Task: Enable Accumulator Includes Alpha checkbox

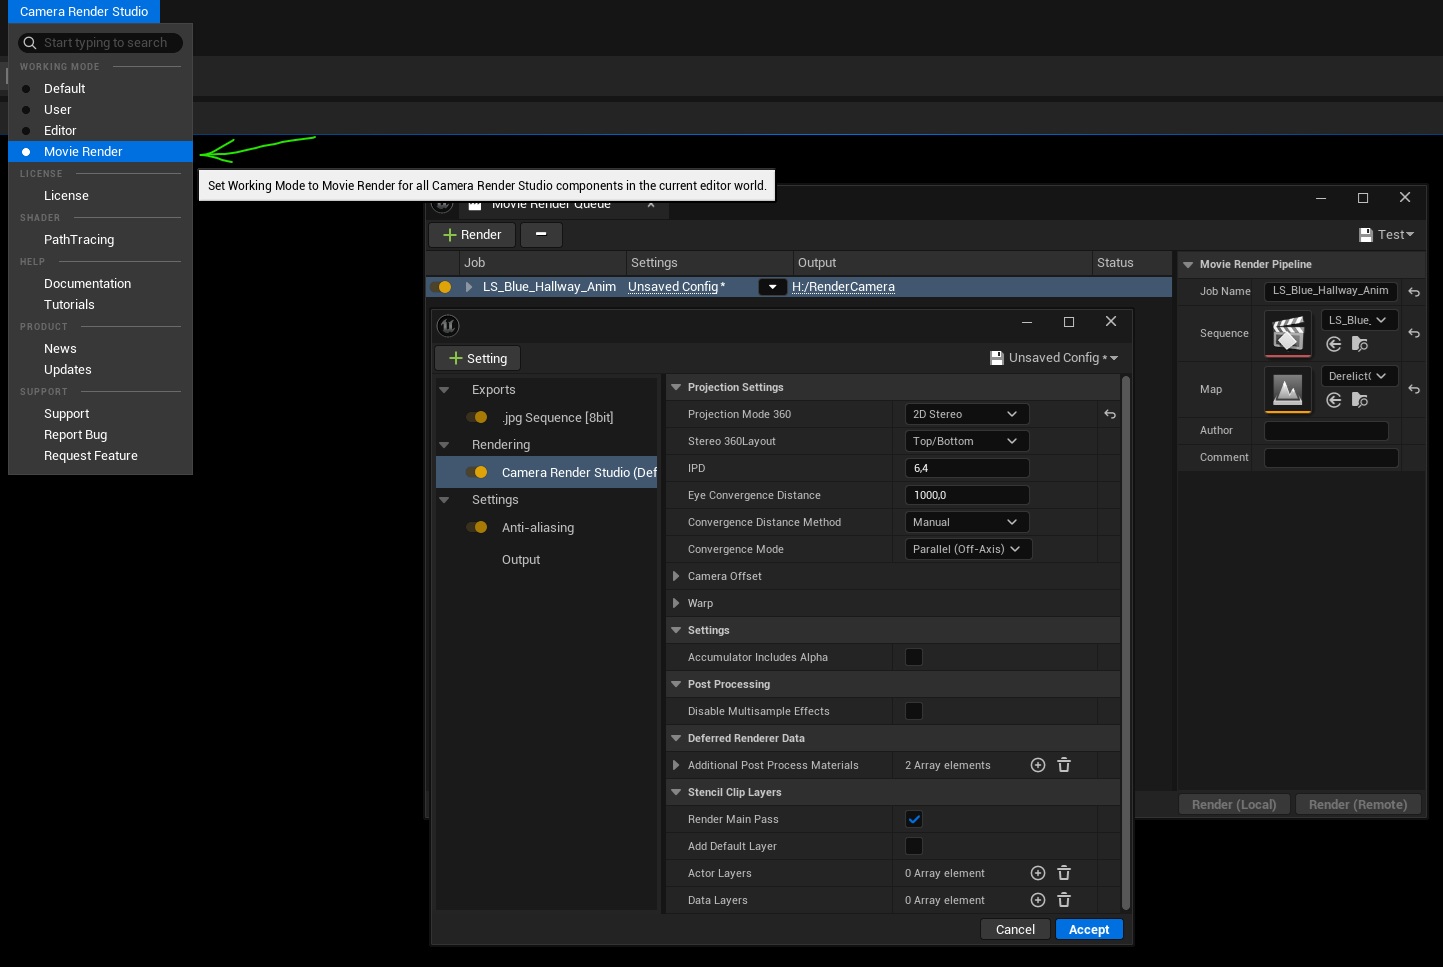Action: [914, 657]
